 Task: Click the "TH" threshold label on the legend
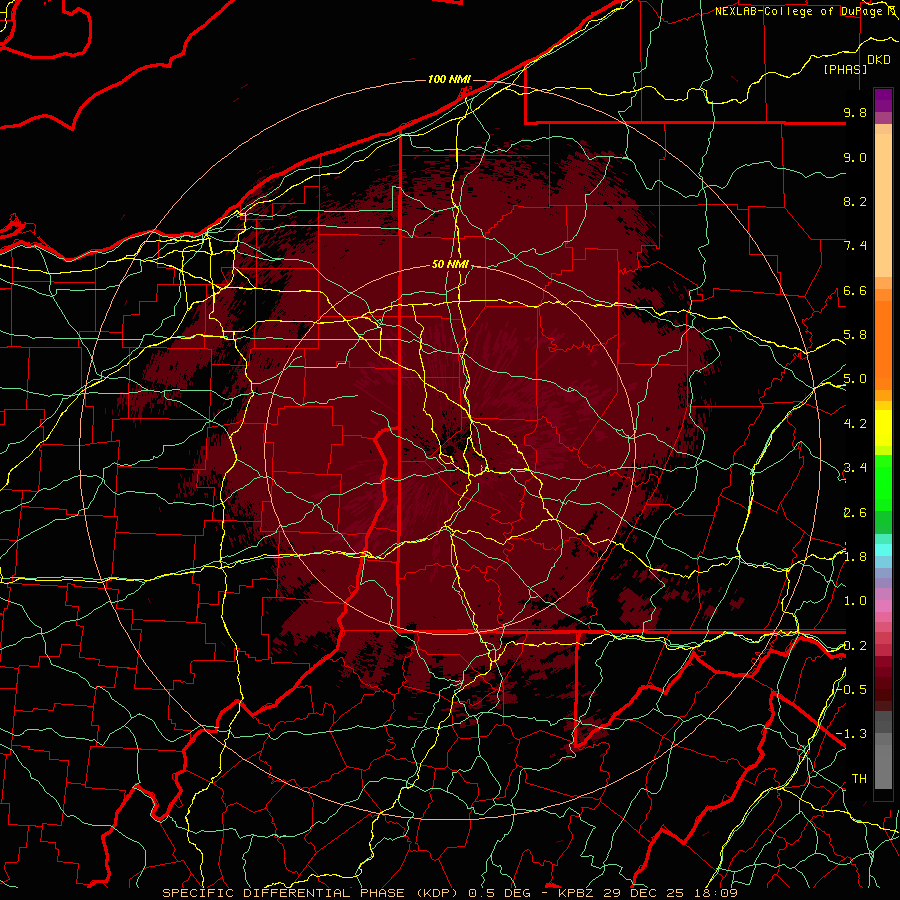click(x=859, y=779)
